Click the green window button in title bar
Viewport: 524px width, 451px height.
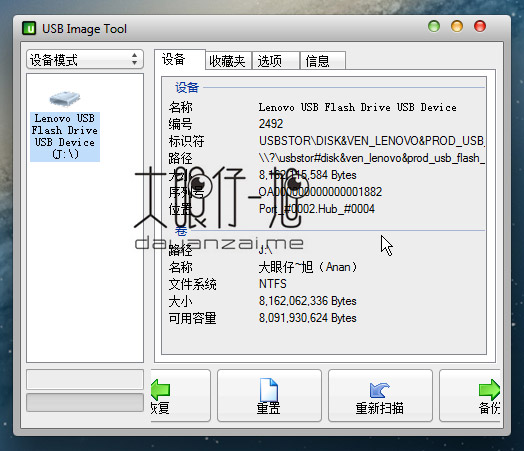click(x=434, y=26)
